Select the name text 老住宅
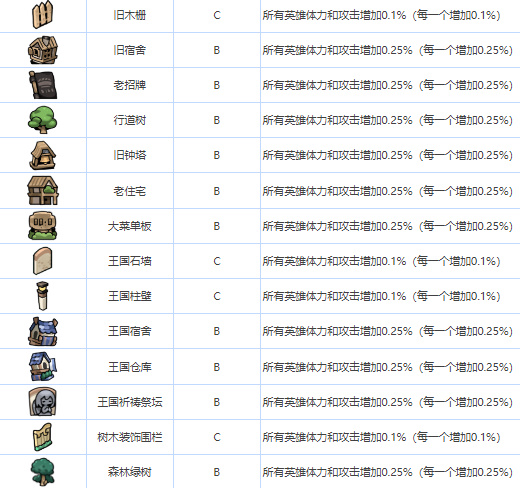 [130, 191]
